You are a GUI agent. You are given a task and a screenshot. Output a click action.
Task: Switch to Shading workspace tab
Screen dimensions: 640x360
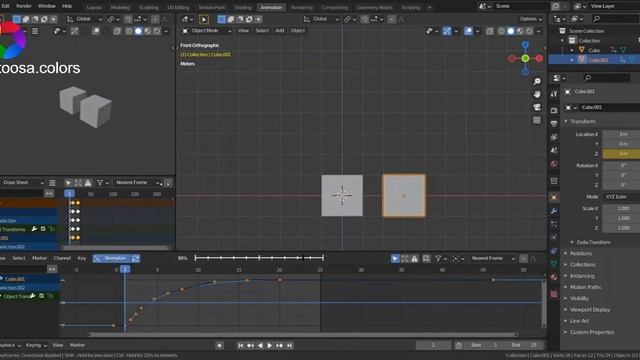coord(243,7)
